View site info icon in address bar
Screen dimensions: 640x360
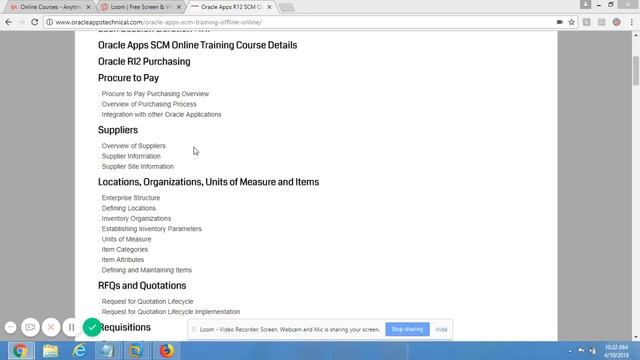point(49,22)
